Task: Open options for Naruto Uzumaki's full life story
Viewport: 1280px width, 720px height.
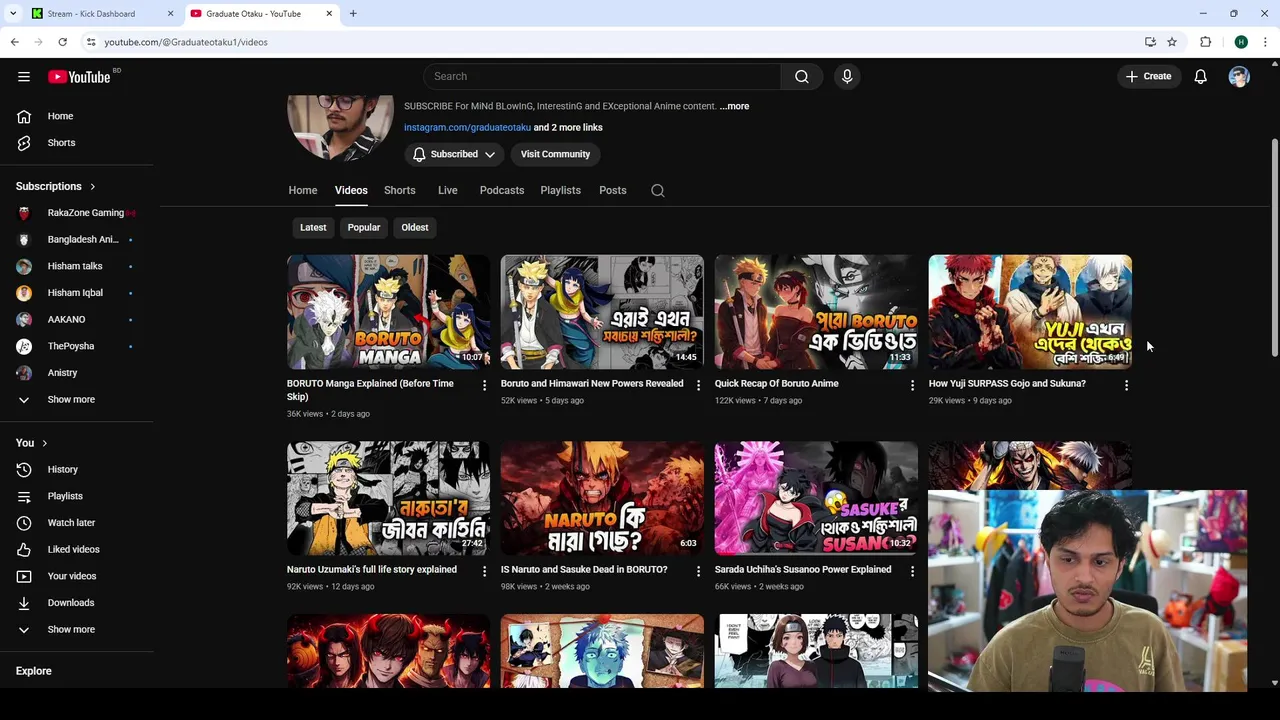Action: pos(484,571)
